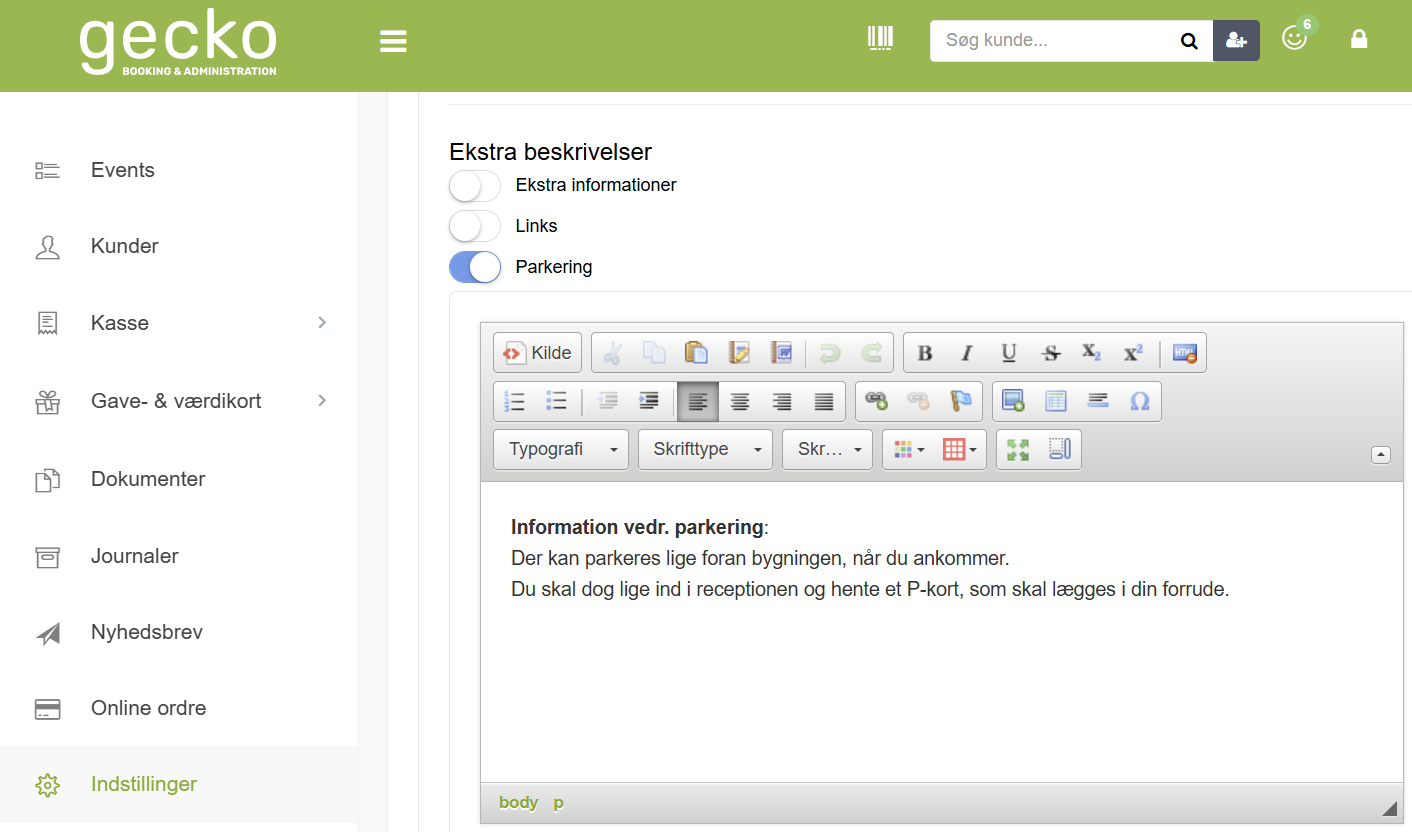This screenshot has width=1412, height=832.
Task: Enable the Ekstra informationer toggle
Action: (474, 186)
